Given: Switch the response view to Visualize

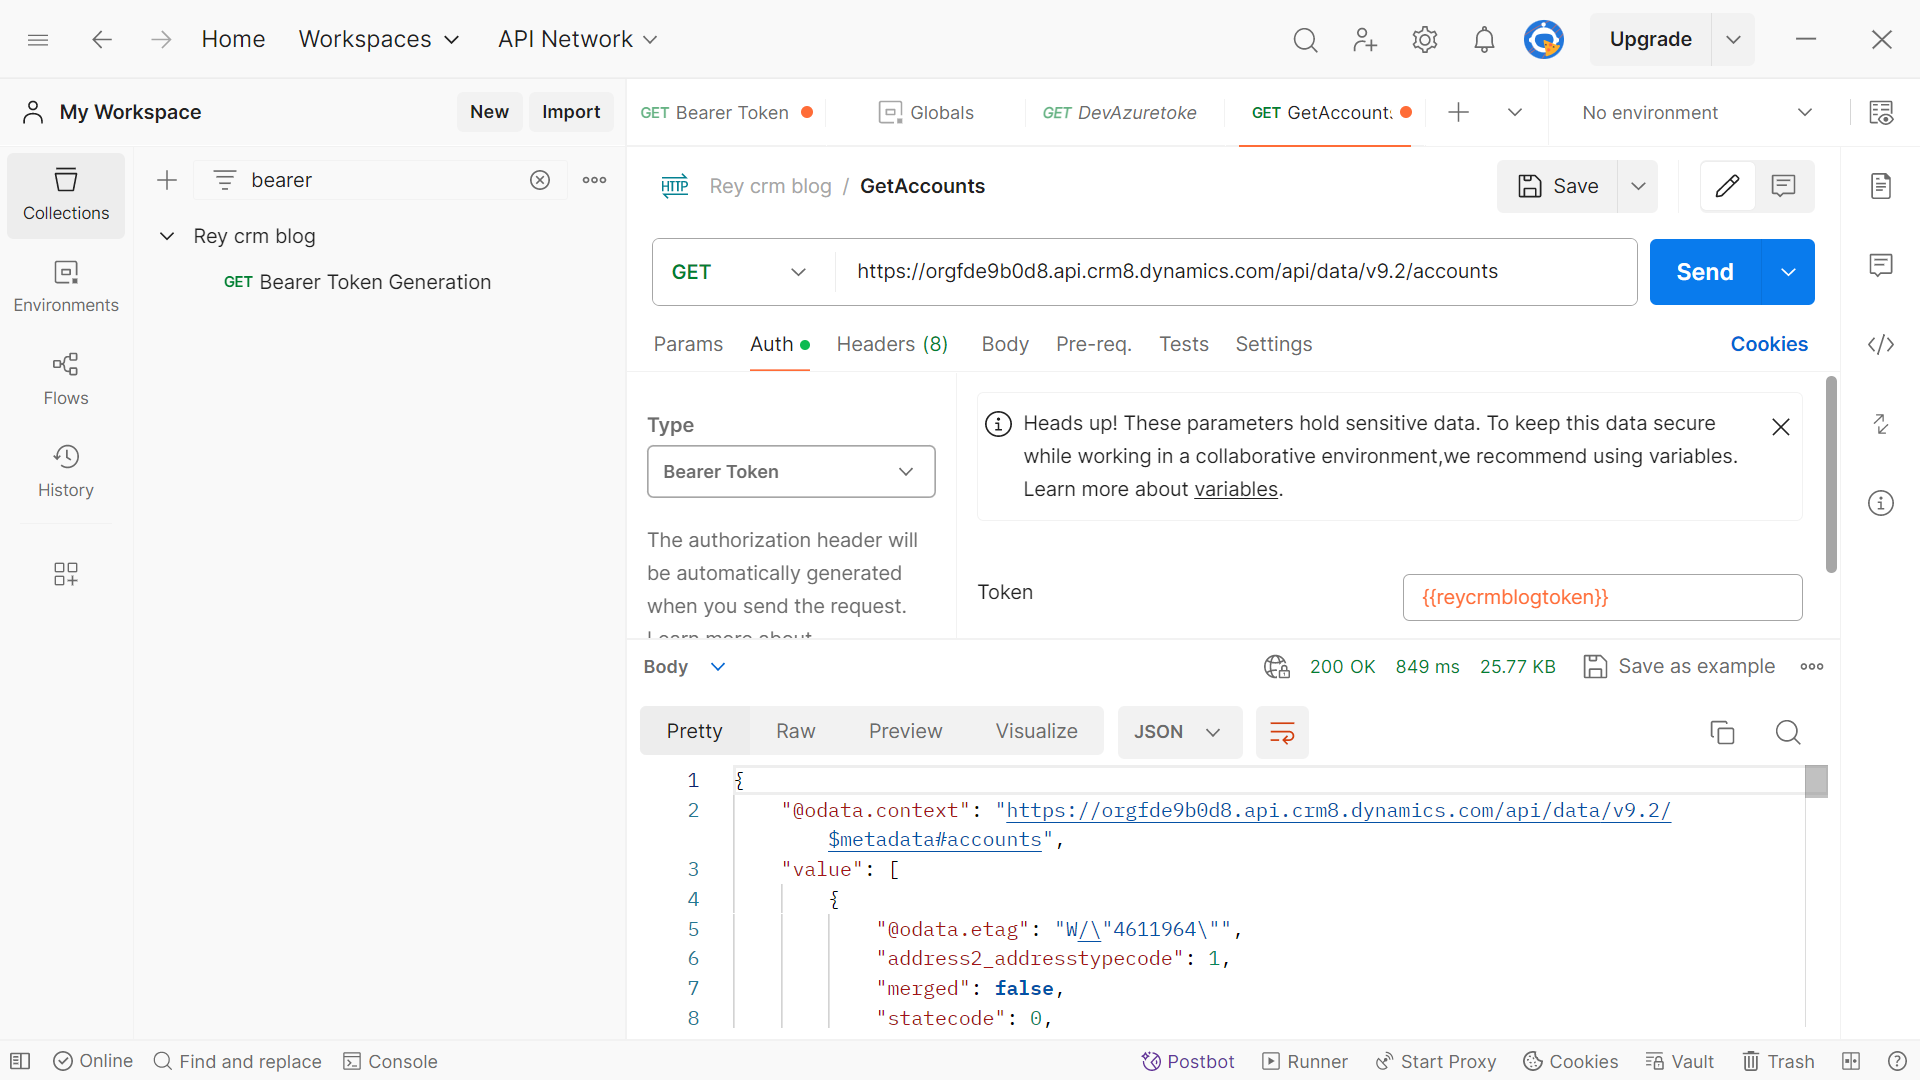Looking at the screenshot, I should click(1036, 731).
